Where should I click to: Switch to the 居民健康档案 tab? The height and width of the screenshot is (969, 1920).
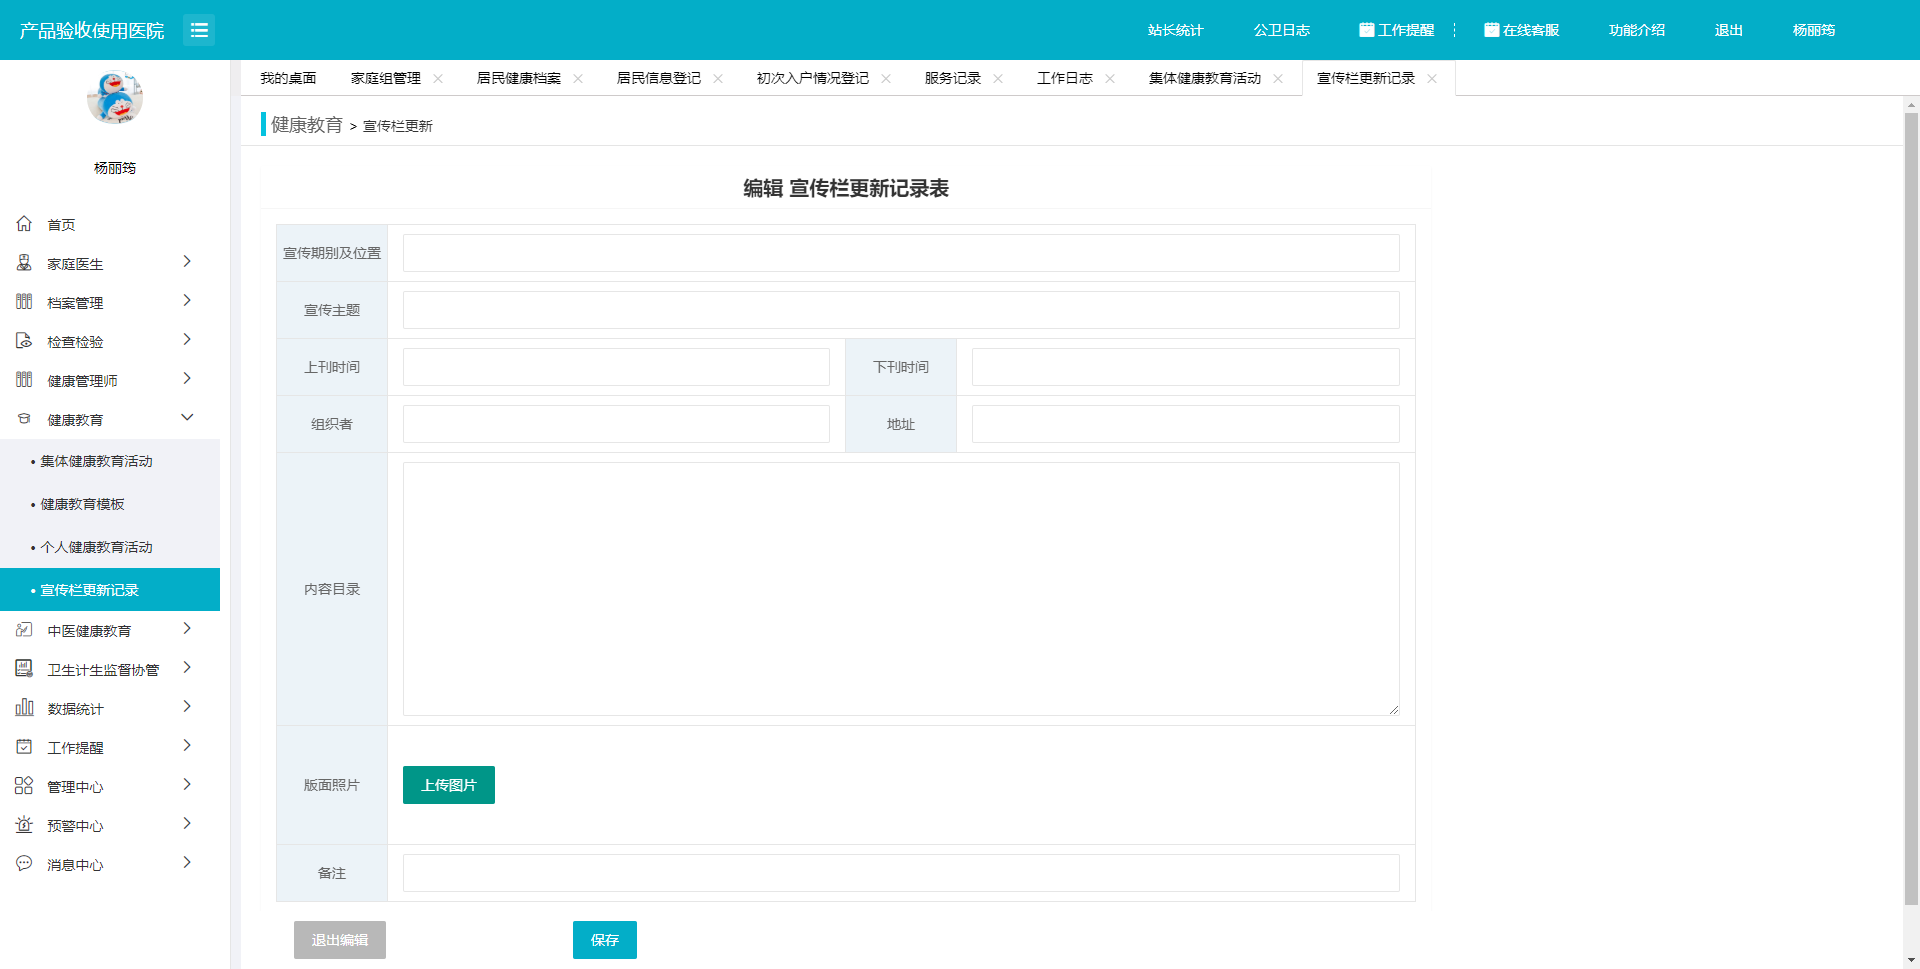(x=518, y=79)
